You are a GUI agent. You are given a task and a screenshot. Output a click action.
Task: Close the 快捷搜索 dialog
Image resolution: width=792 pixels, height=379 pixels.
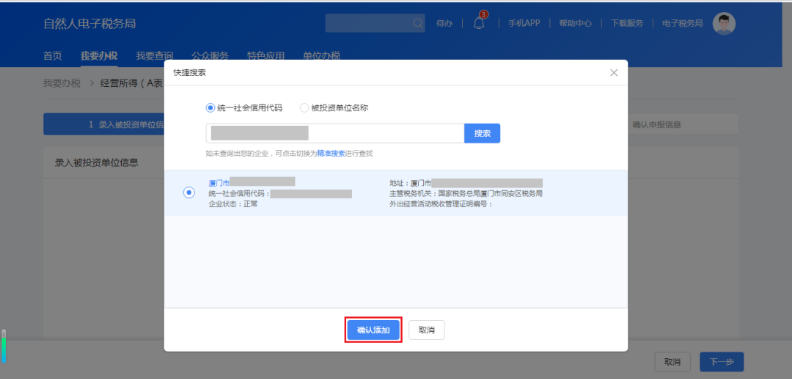pyautogui.click(x=614, y=73)
